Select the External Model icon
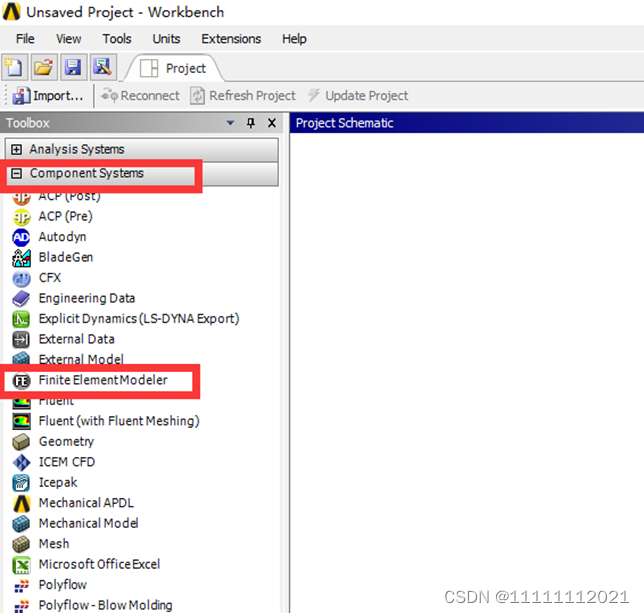The height and width of the screenshot is (613, 644). (x=21, y=358)
